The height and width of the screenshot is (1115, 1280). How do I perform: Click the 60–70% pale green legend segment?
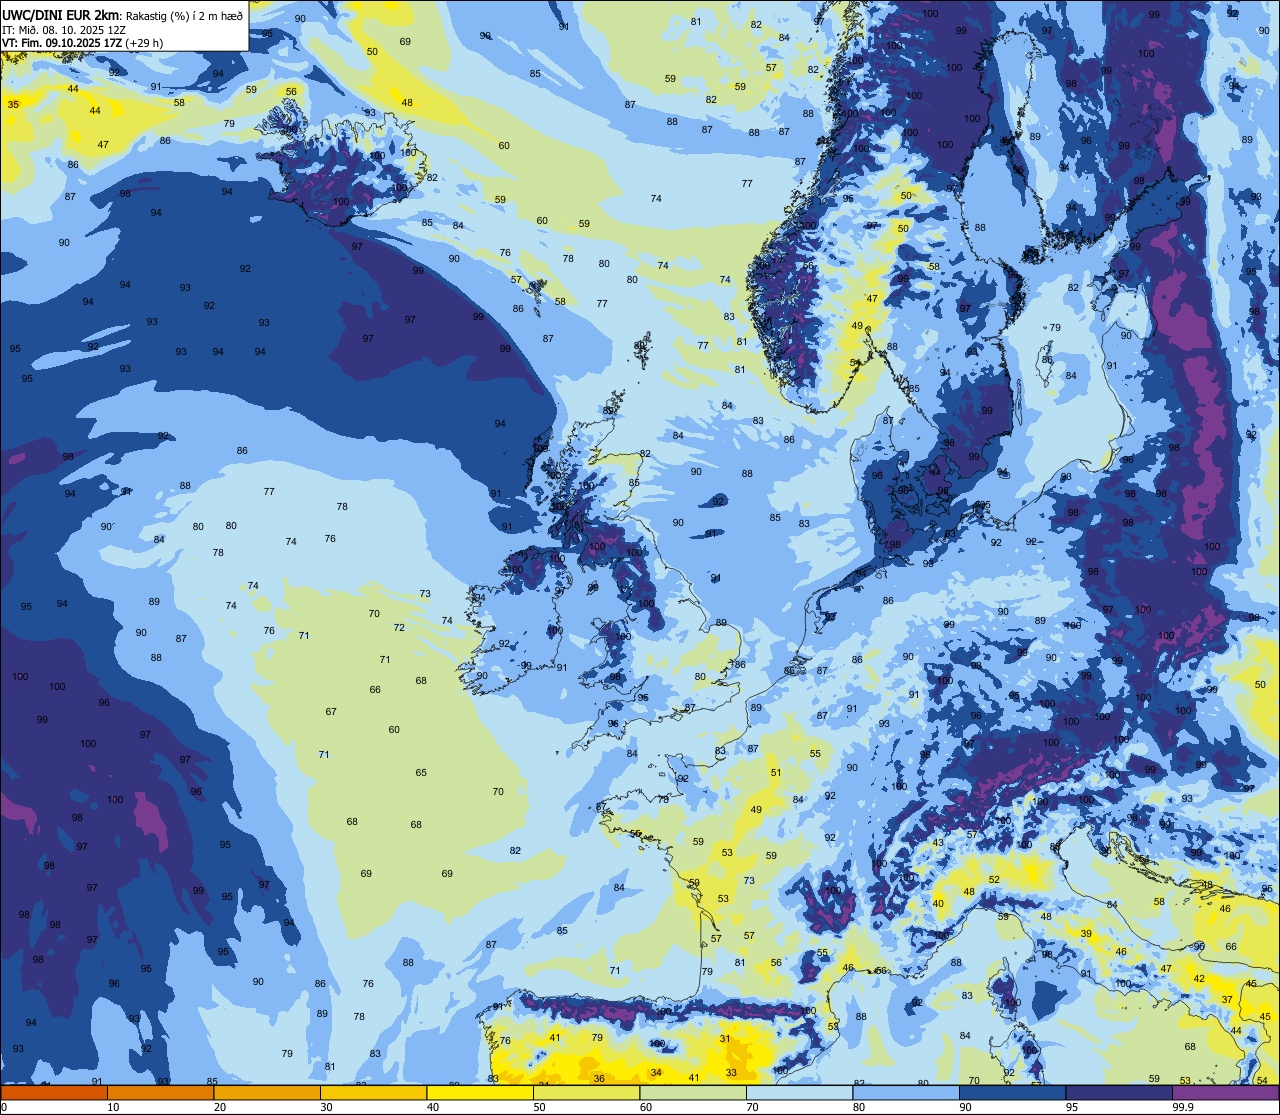pos(693,1093)
